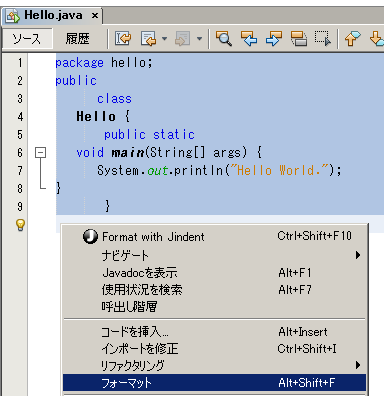384x400 pixels.
Task: Click the static keyword on line 5
Action: [x=174, y=134]
